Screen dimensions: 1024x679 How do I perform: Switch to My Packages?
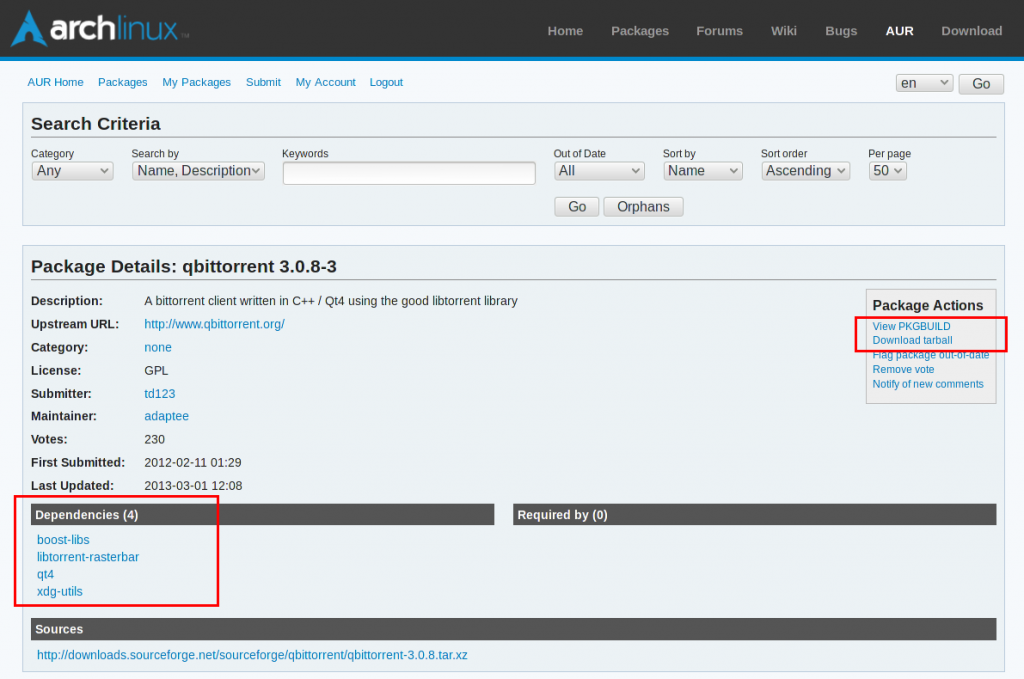point(196,82)
